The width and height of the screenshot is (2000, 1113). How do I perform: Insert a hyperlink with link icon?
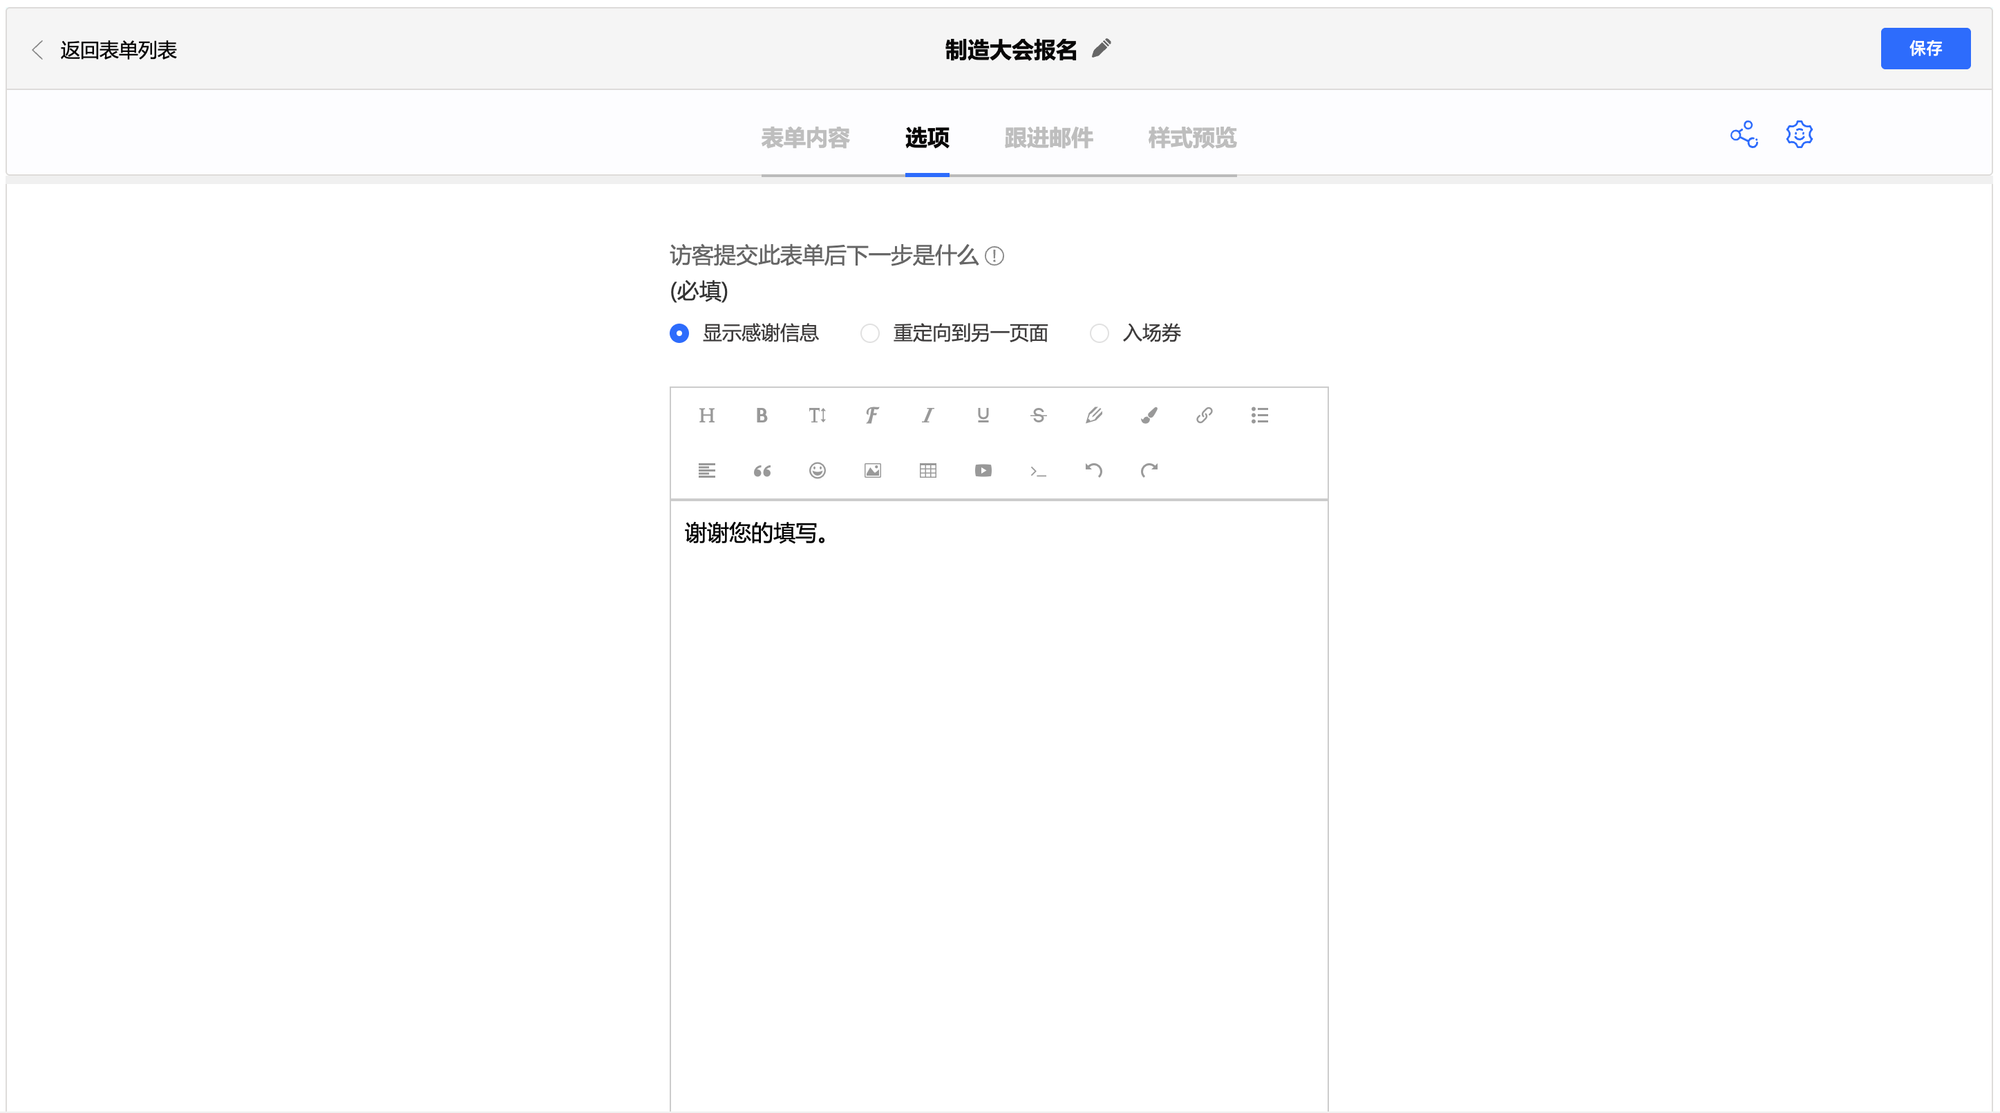(x=1204, y=415)
